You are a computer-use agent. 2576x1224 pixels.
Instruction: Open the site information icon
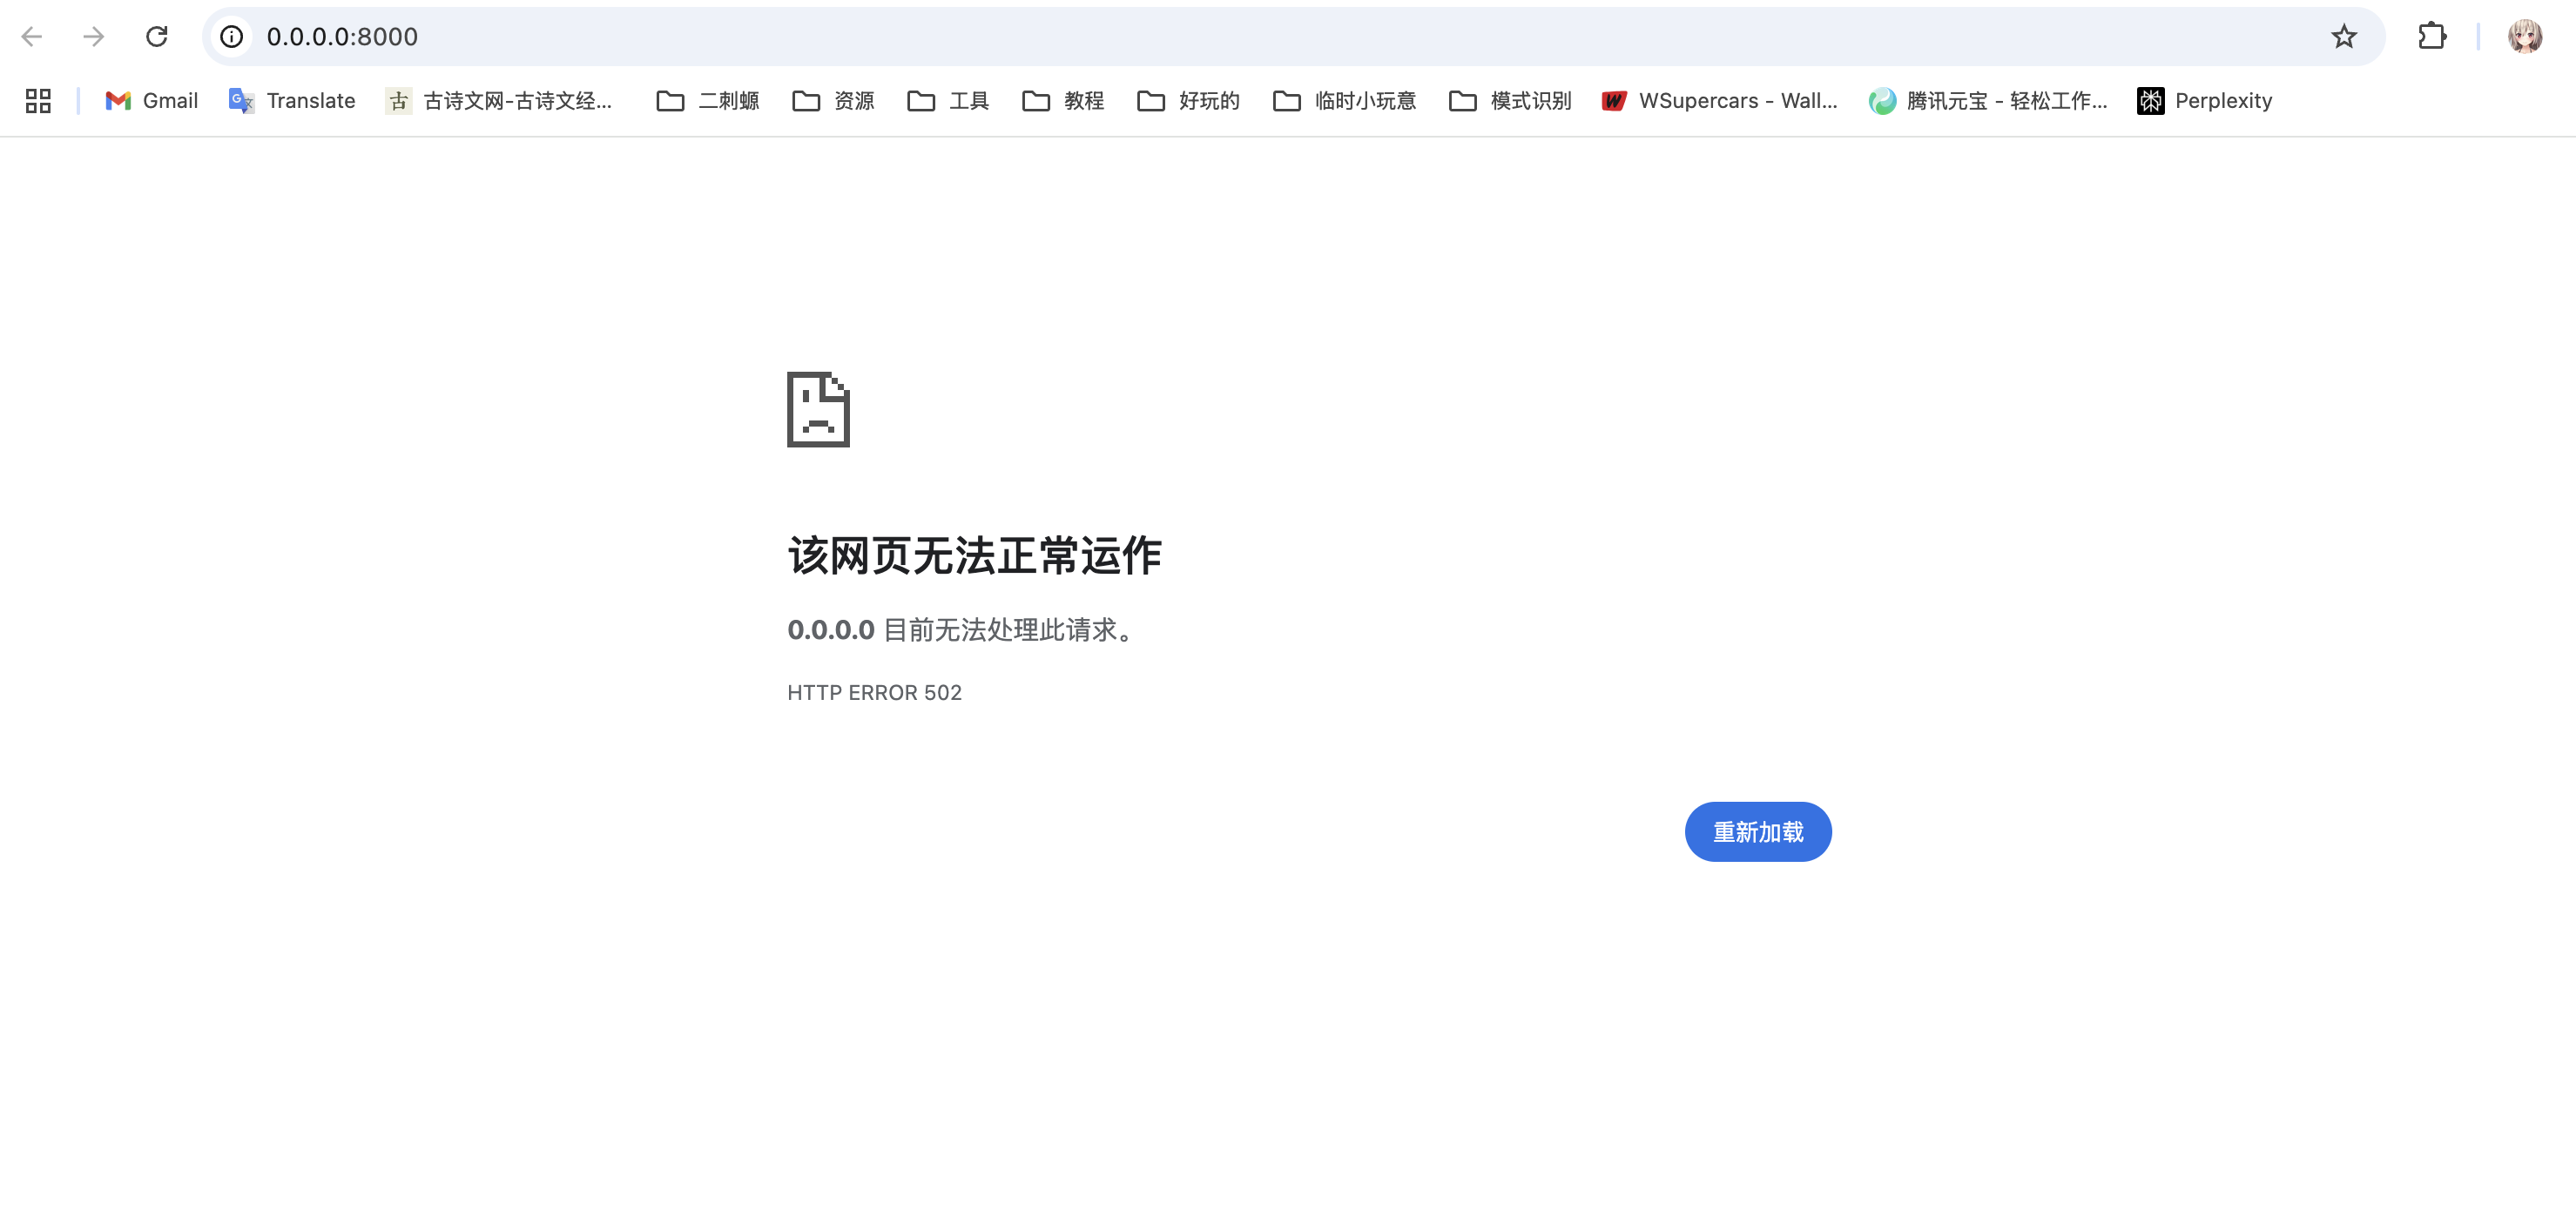(232, 37)
